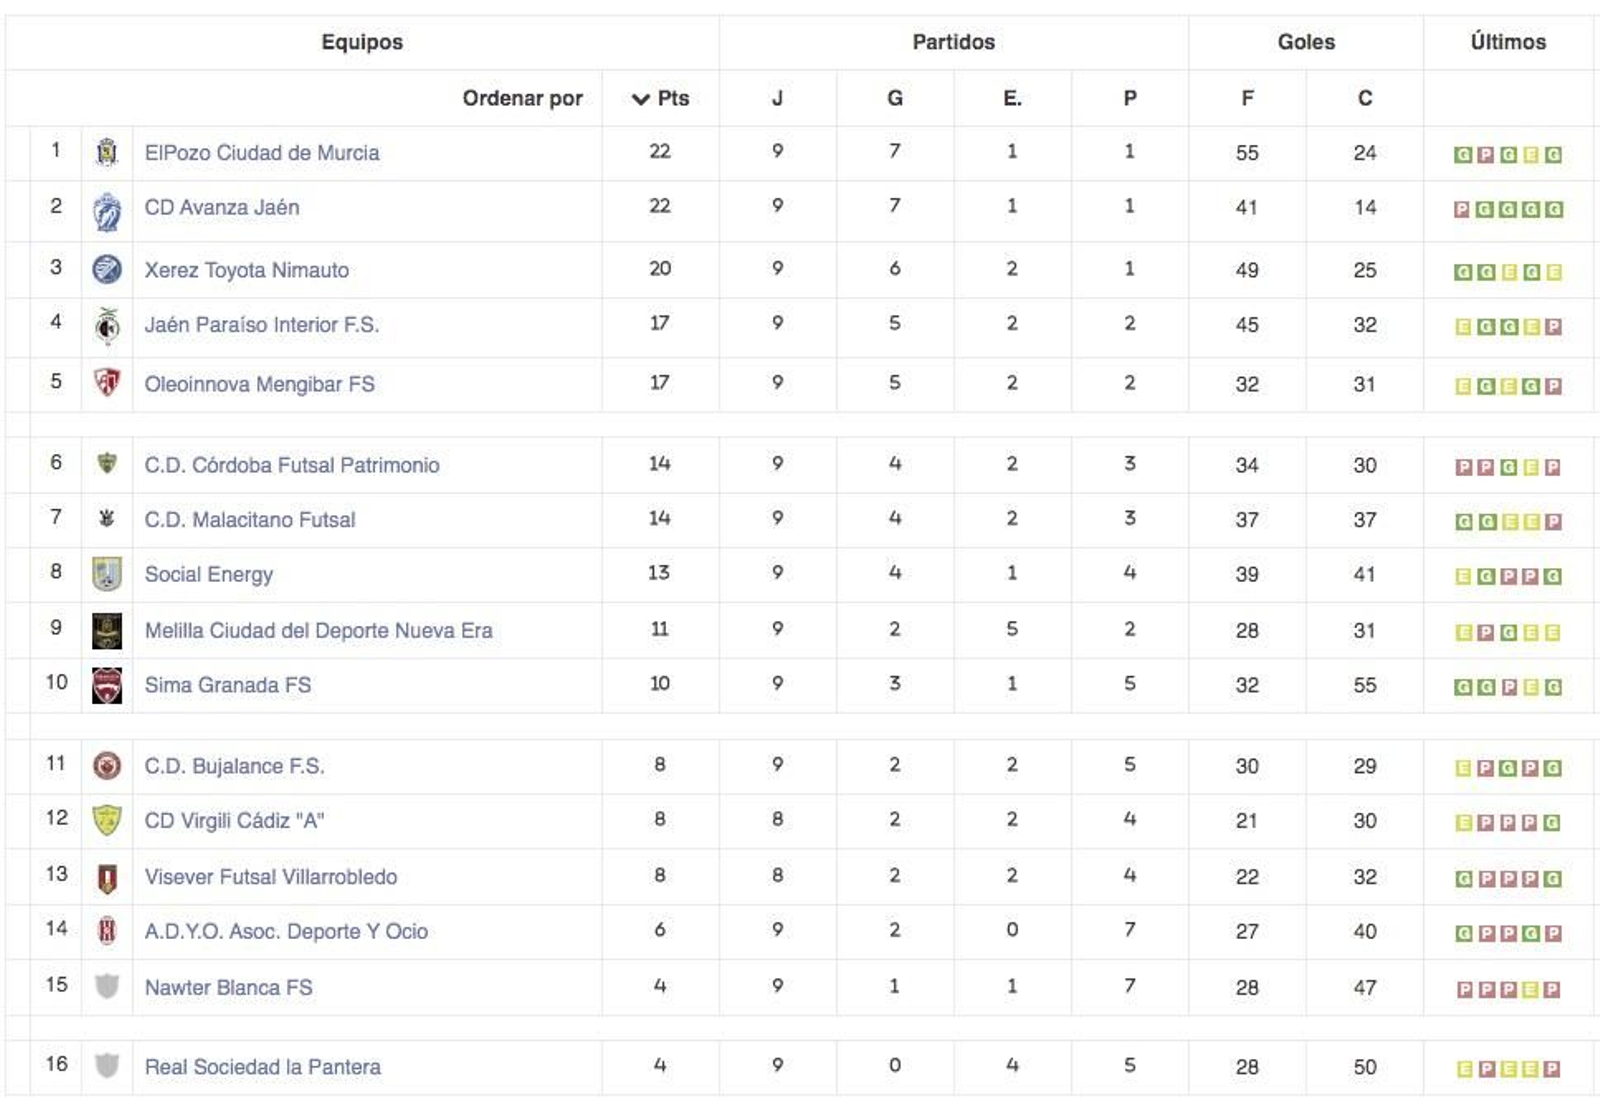Screen dimensions: 1600x1106
Task: Open the Real Sociedad la Pantera team page
Action: click(263, 1067)
